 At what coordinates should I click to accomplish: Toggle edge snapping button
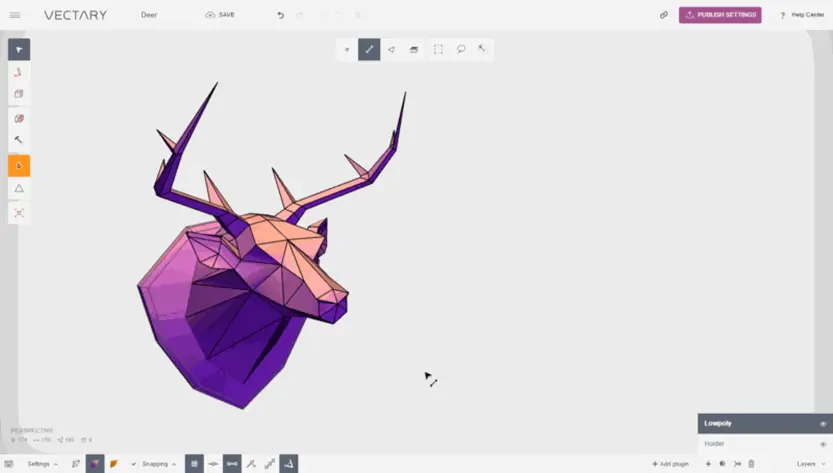[x=232, y=464]
